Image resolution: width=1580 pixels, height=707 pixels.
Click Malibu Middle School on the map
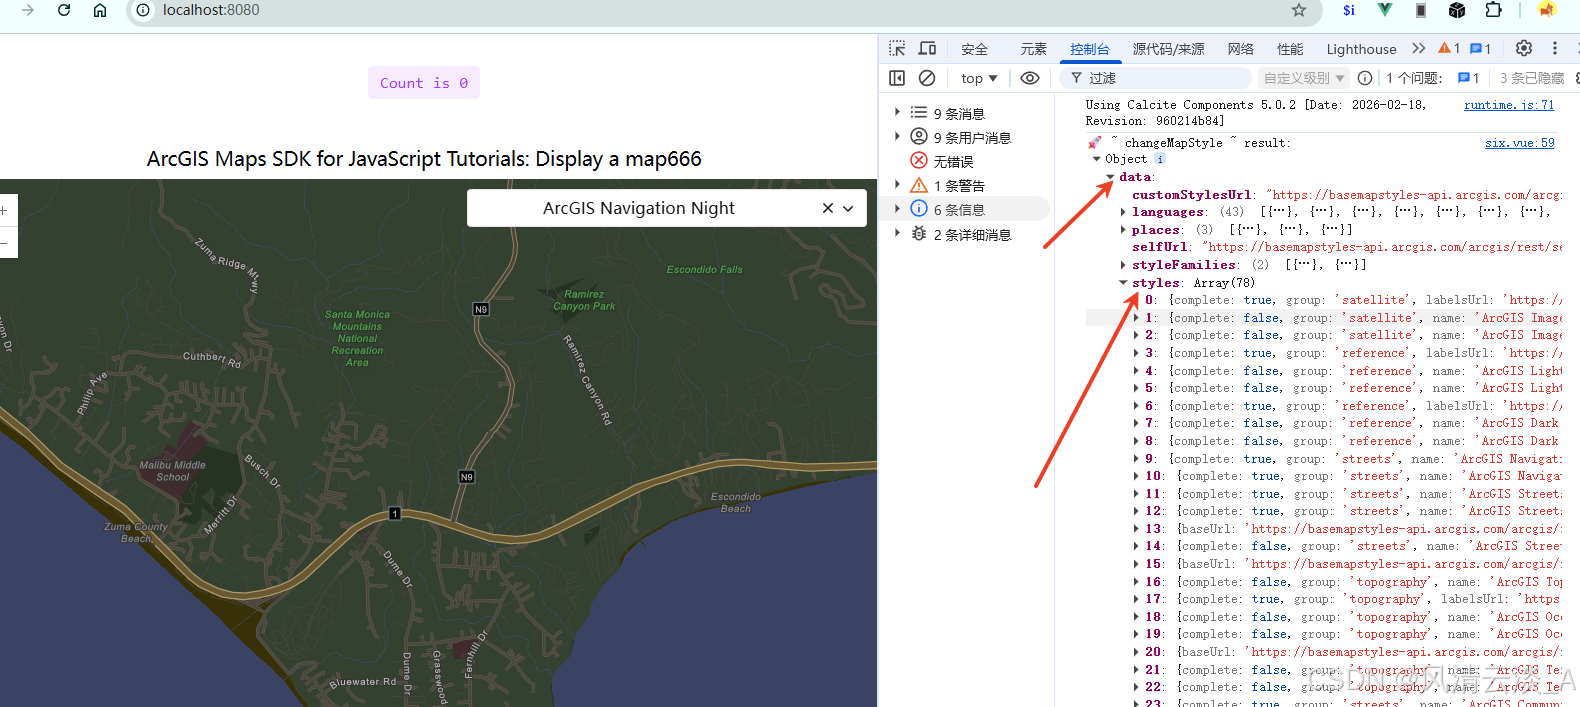172,471
